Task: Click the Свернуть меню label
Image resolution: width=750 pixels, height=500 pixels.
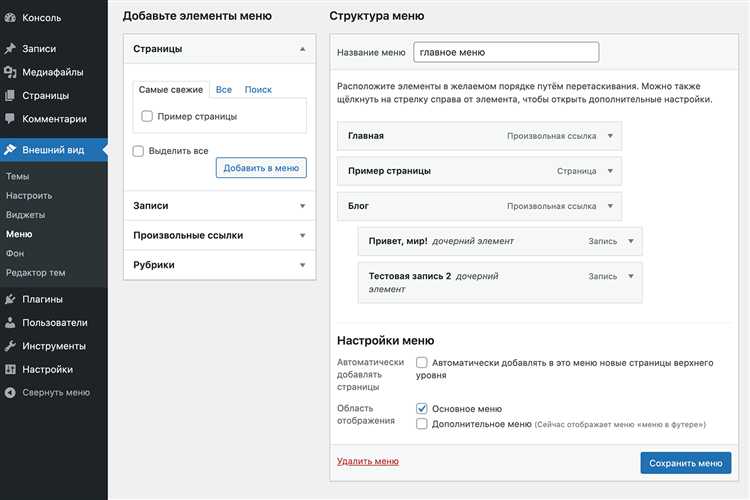Action: (x=56, y=392)
